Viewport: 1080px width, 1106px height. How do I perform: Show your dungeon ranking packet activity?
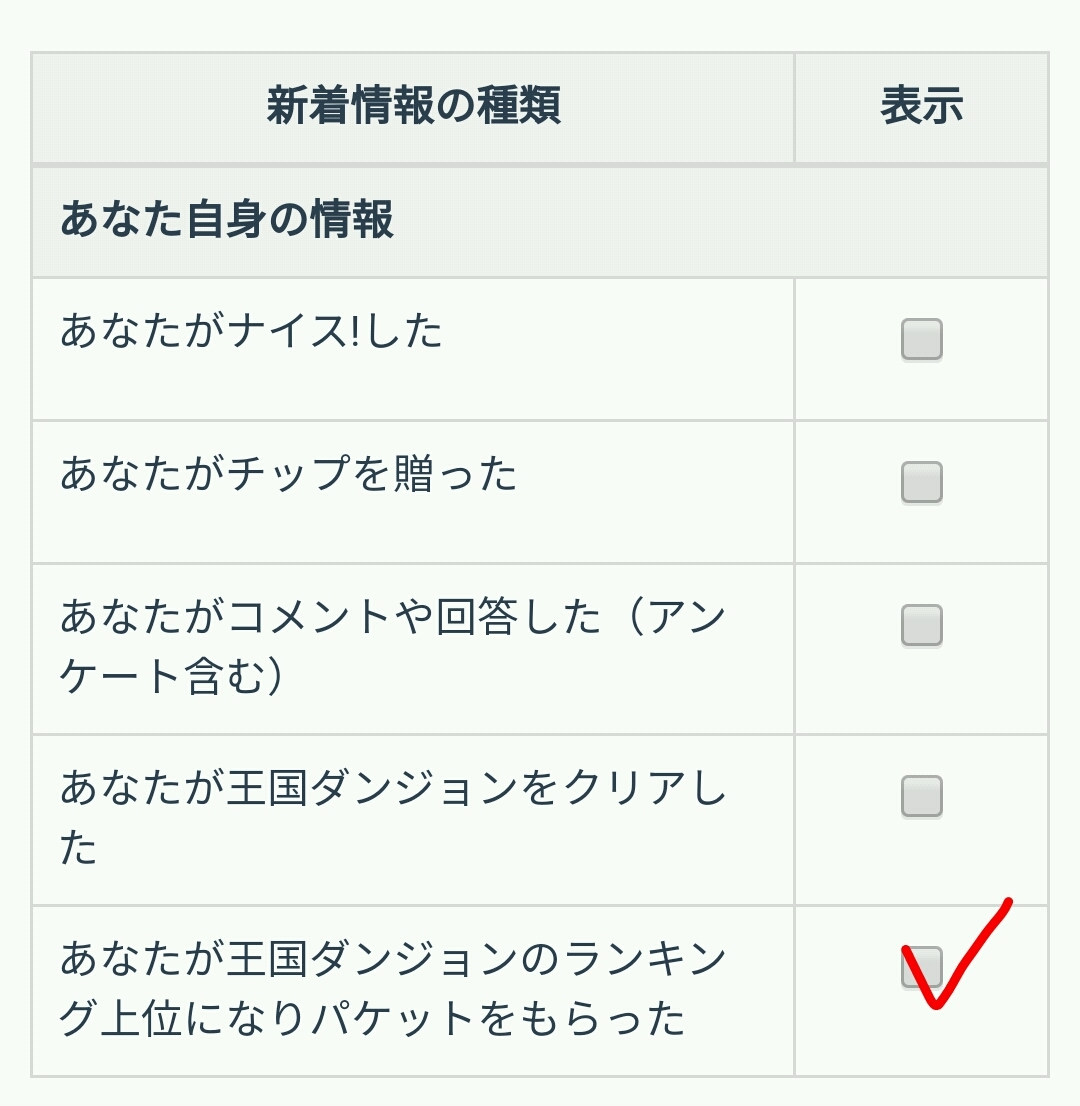[921, 967]
